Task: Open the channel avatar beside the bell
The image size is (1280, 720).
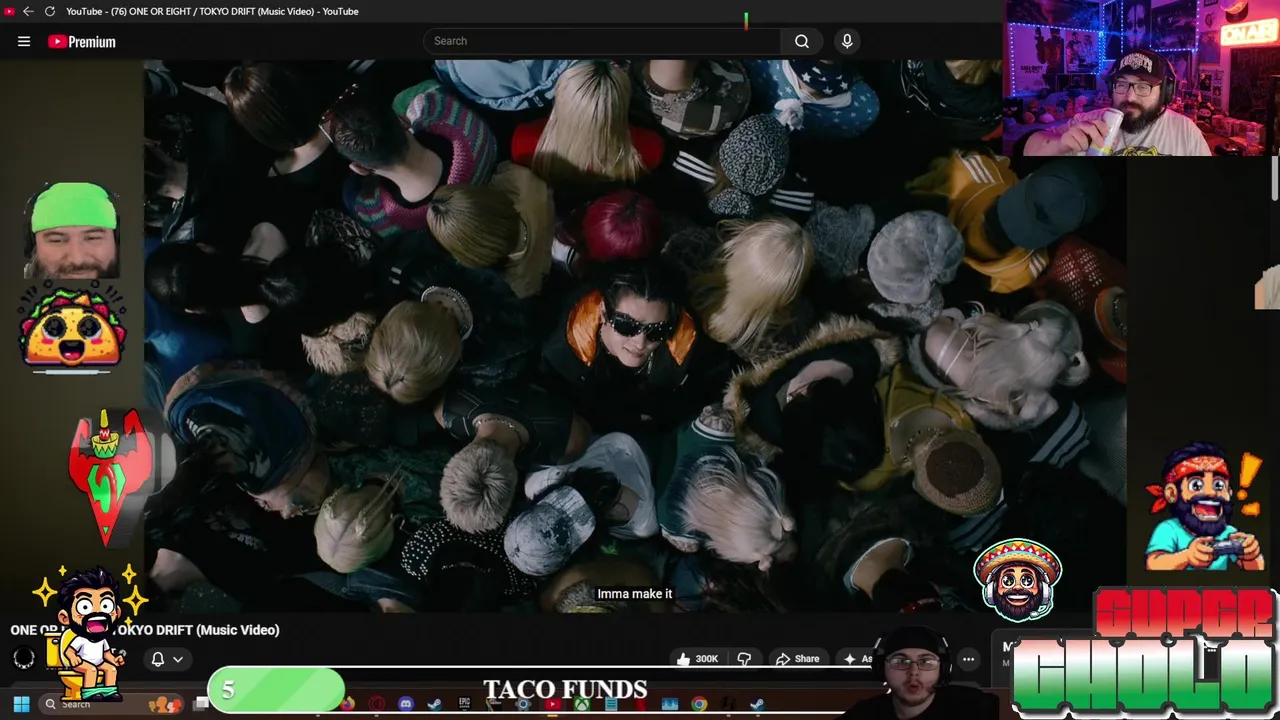Action: click(x=24, y=658)
